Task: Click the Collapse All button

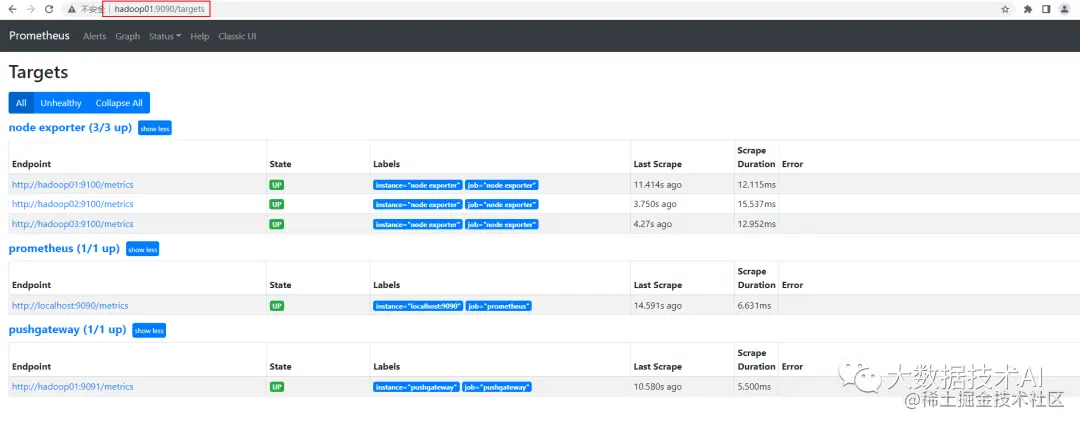Action: point(119,103)
